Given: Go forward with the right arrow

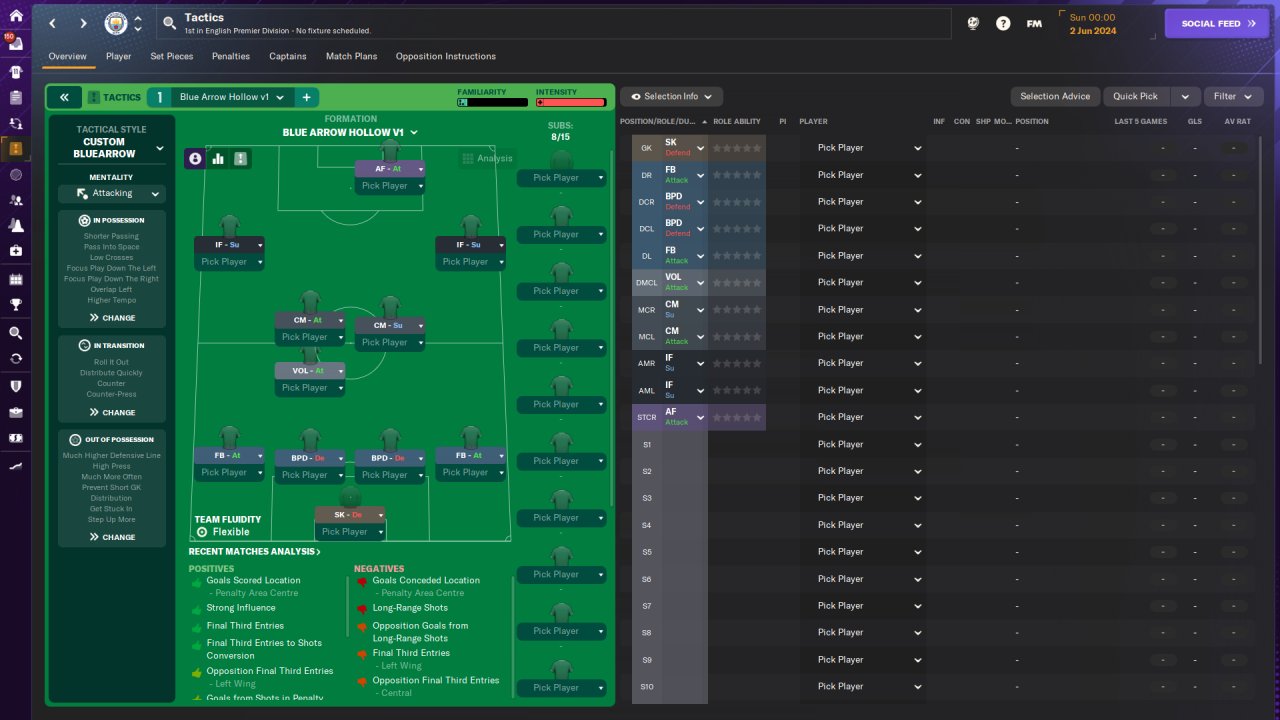Looking at the screenshot, I should [x=83, y=23].
